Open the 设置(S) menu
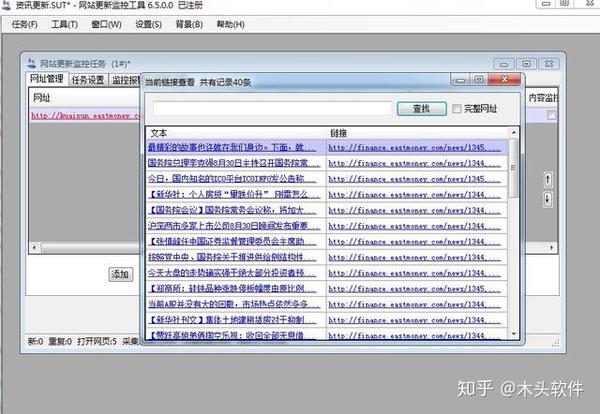 click(148, 24)
